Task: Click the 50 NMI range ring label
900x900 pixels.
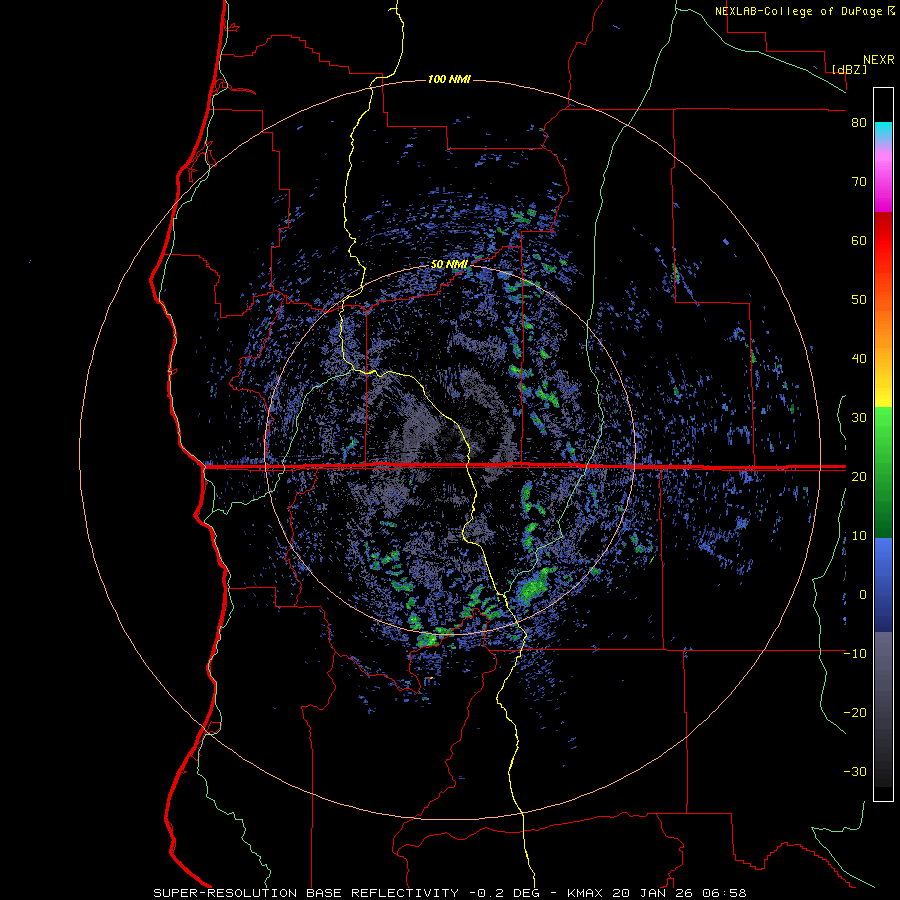Action: click(449, 265)
